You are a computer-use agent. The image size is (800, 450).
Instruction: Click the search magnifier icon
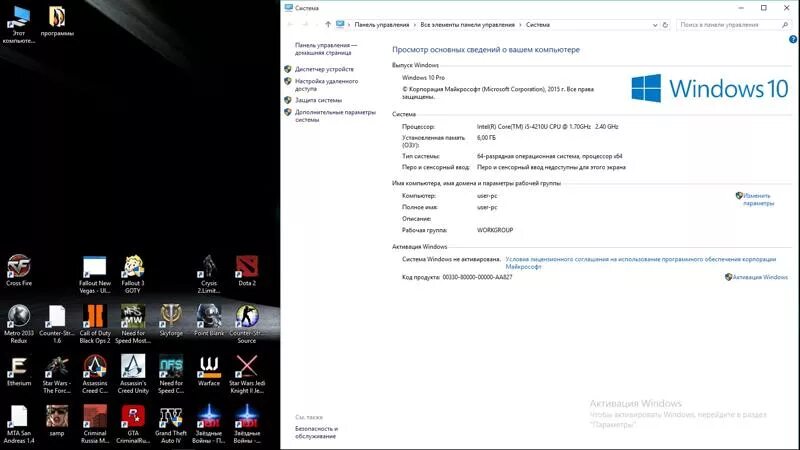point(785,24)
